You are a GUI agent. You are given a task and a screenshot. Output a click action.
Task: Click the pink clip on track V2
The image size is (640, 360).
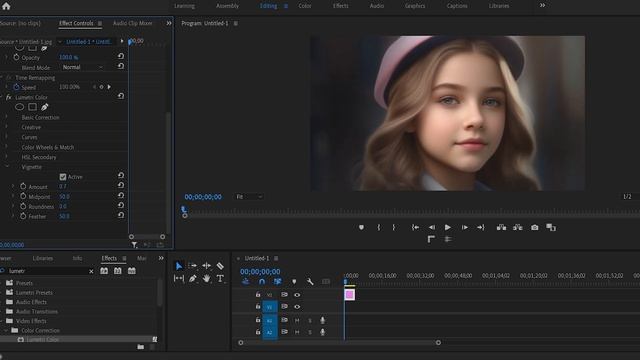click(x=349, y=295)
